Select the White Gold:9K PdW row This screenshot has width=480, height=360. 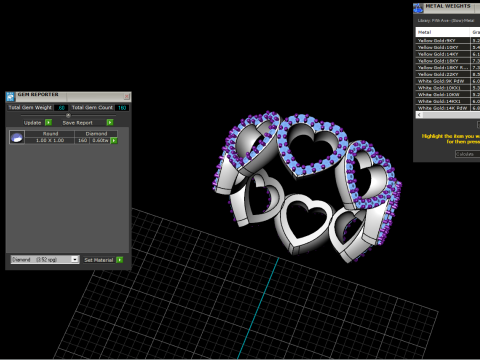(448, 81)
